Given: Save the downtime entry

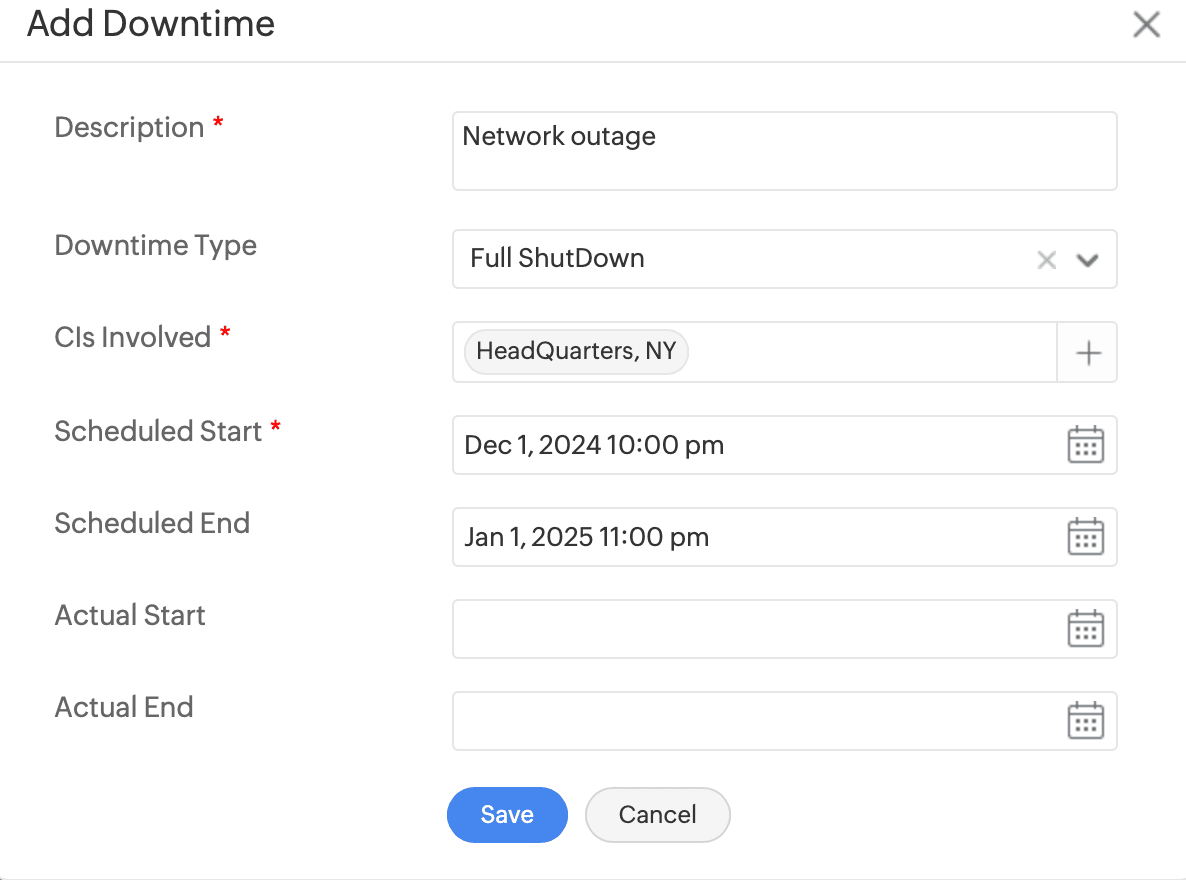Looking at the screenshot, I should click(x=507, y=815).
